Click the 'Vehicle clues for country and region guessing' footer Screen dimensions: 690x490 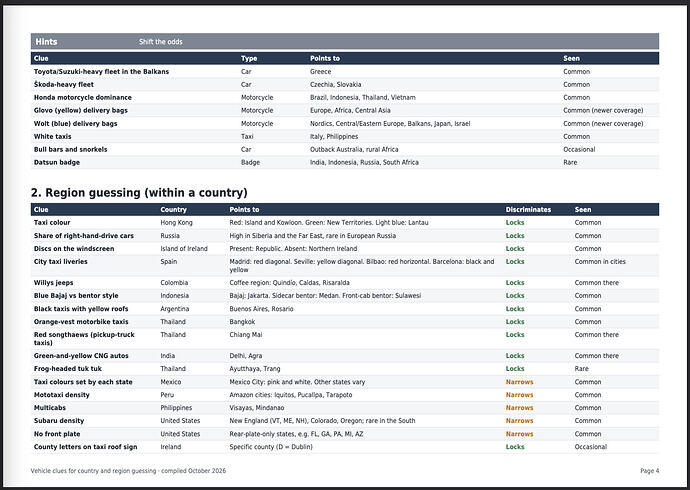pyautogui.click(x=93, y=471)
